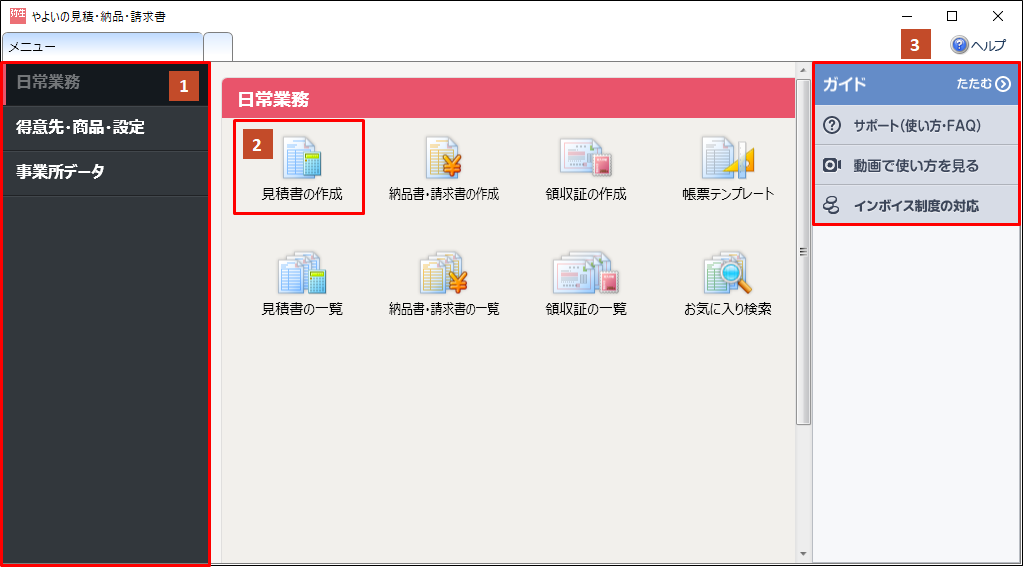The image size is (1023, 567).
Task: Switch to the メニュー tab
Action: [x=102, y=47]
